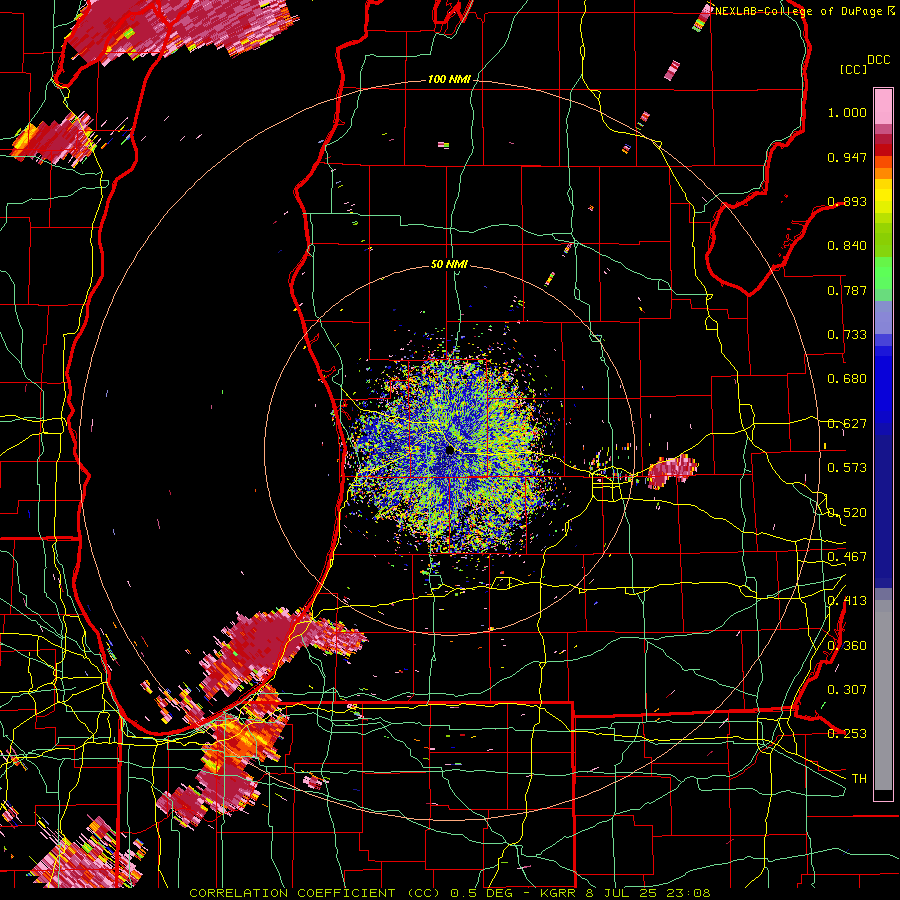Select the 0.733 scale value

[x=847, y=335]
